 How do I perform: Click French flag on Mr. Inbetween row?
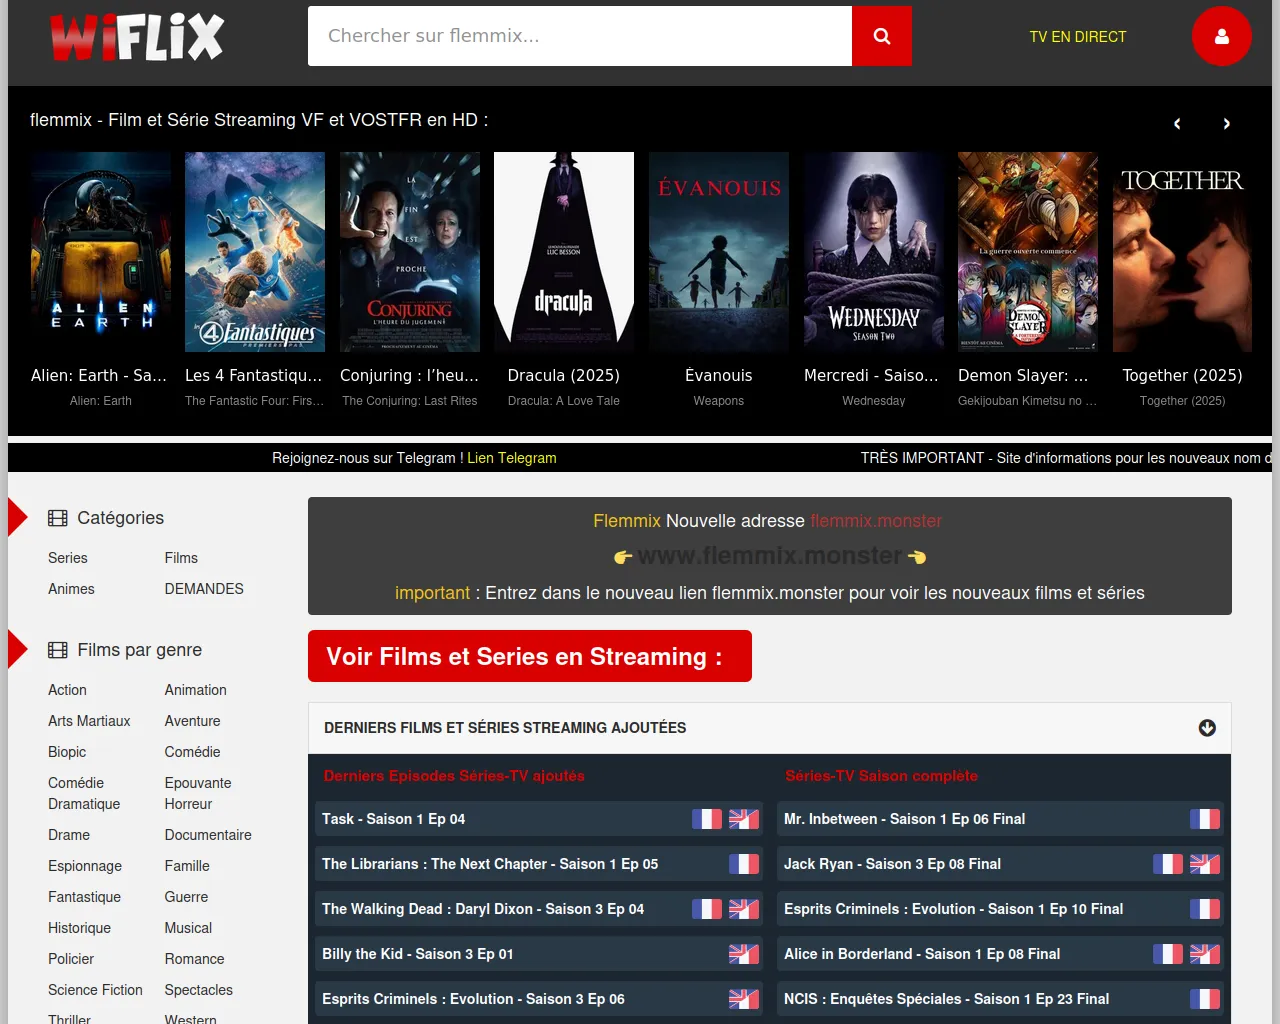(1205, 819)
